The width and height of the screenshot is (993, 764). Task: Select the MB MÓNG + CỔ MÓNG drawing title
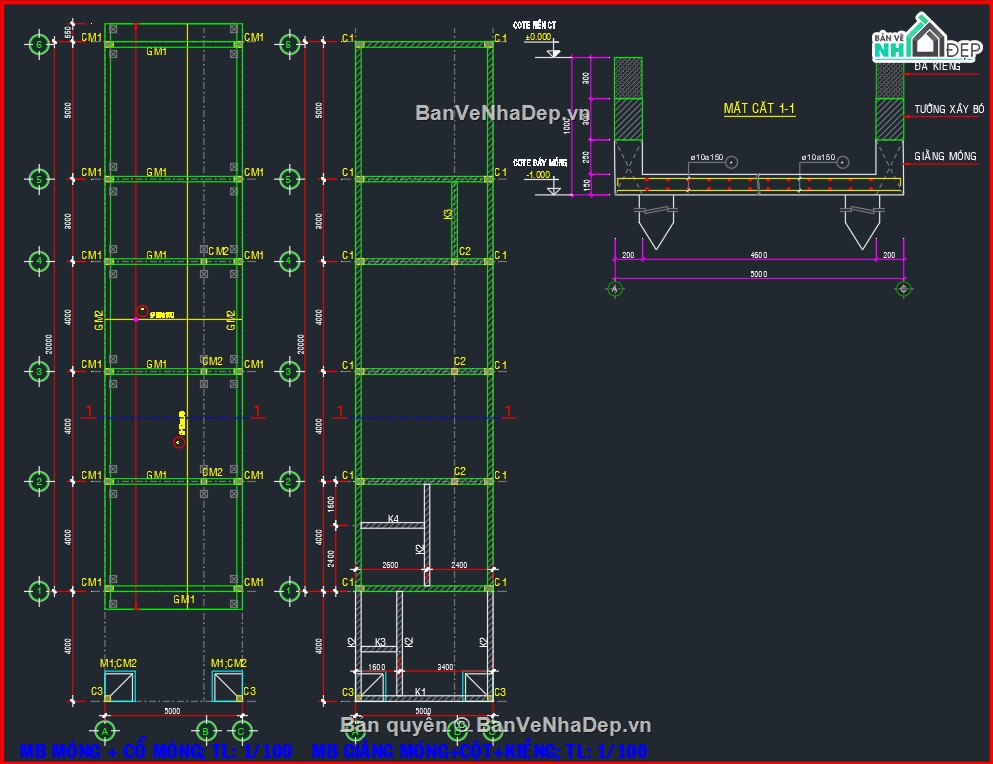coord(156,751)
